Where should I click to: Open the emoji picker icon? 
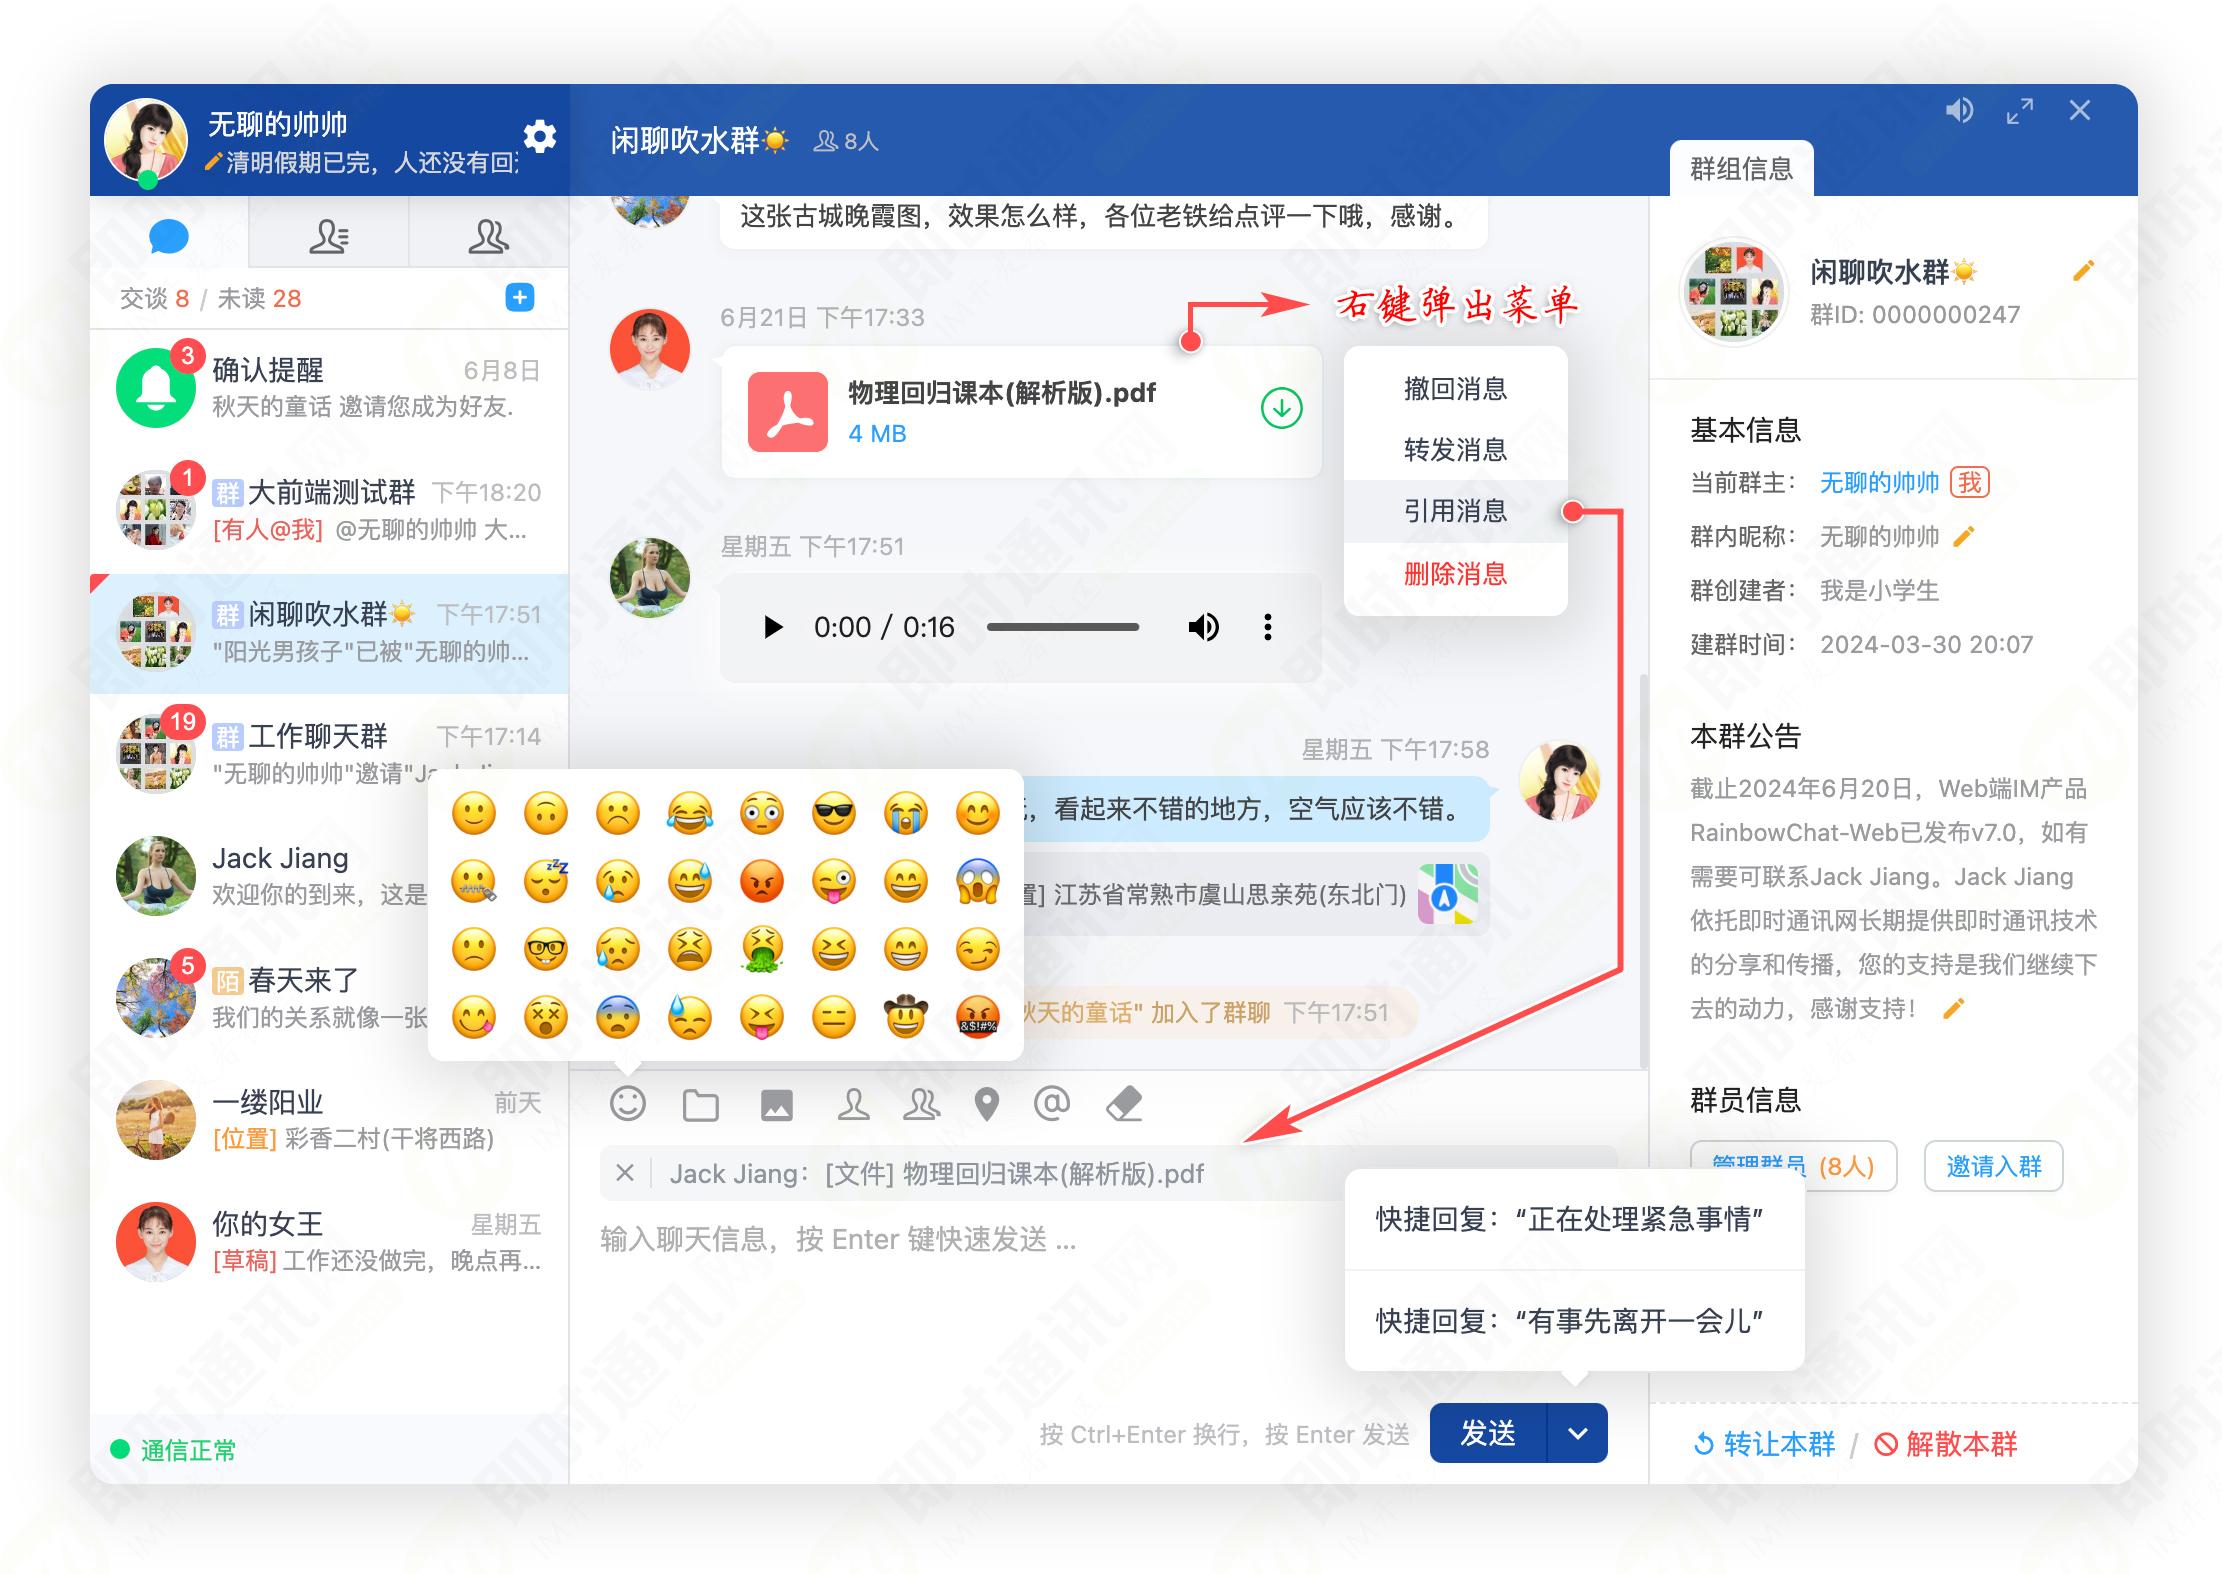628,1103
